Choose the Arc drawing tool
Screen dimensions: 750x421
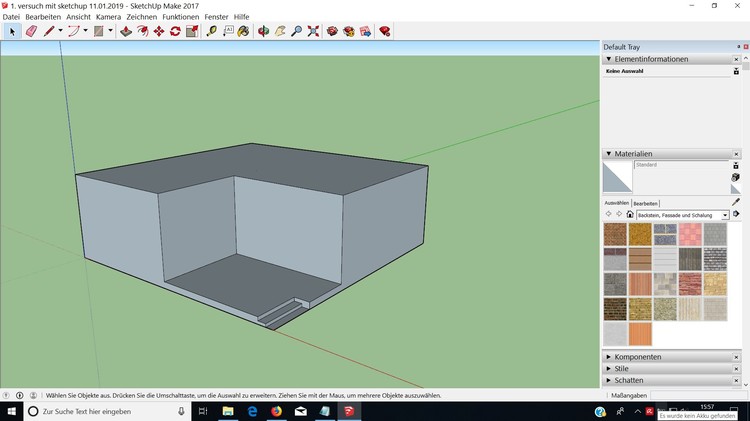point(73,32)
